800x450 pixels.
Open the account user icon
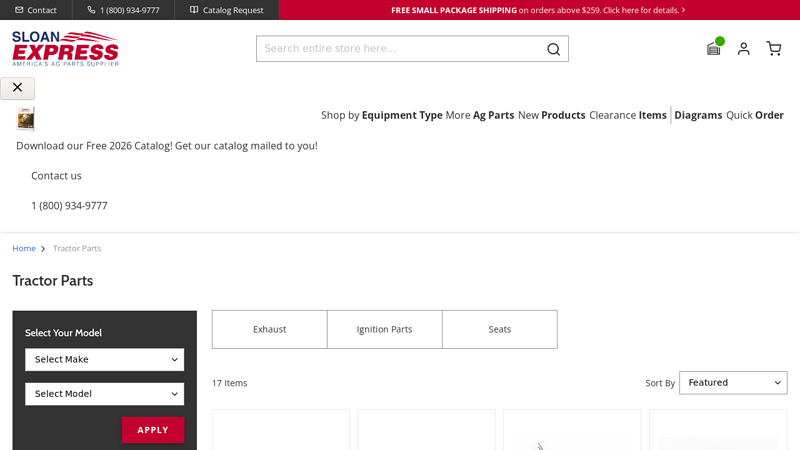coord(743,48)
